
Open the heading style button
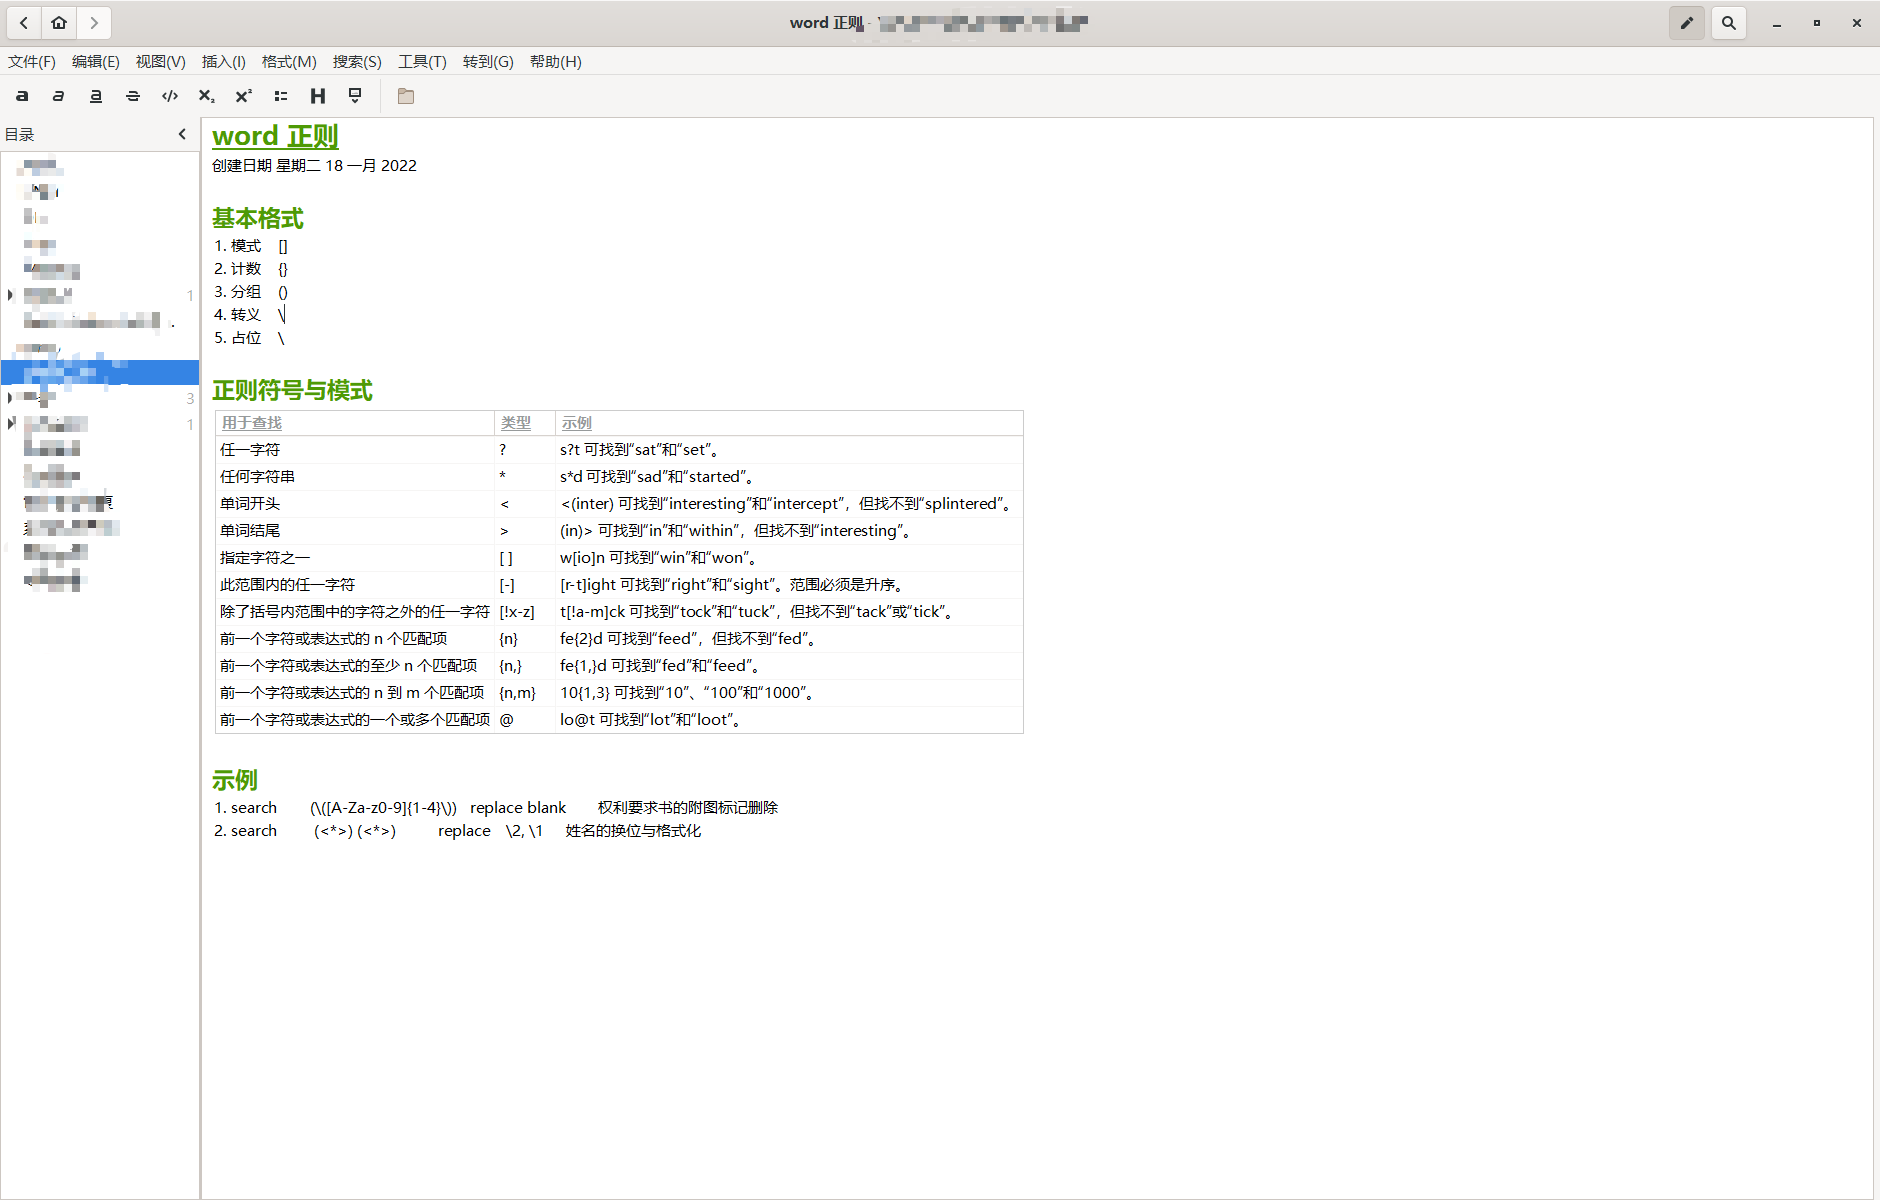[318, 96]
